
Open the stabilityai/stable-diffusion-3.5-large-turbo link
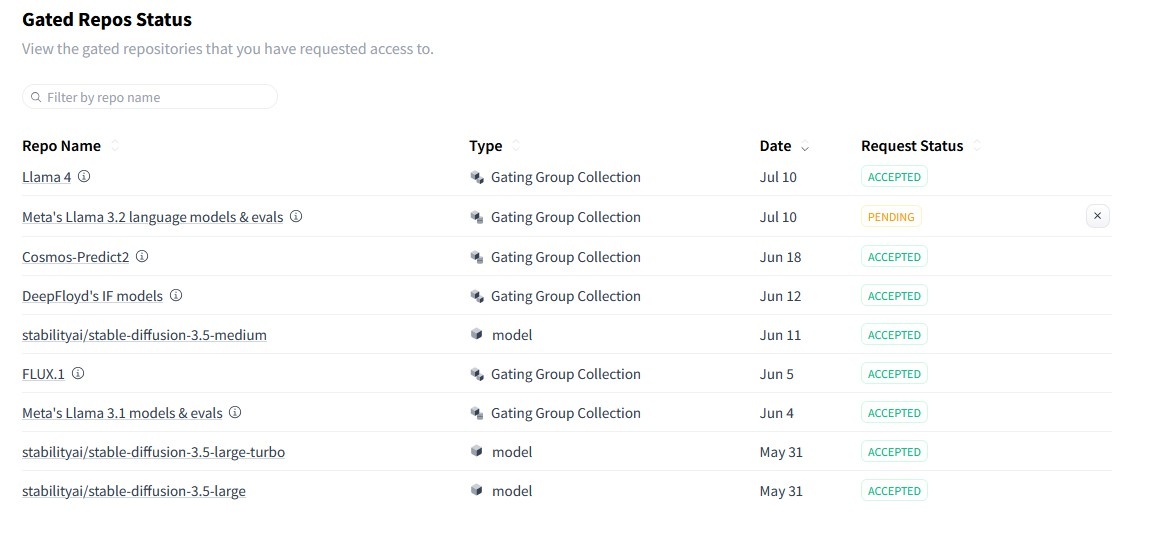153,452
